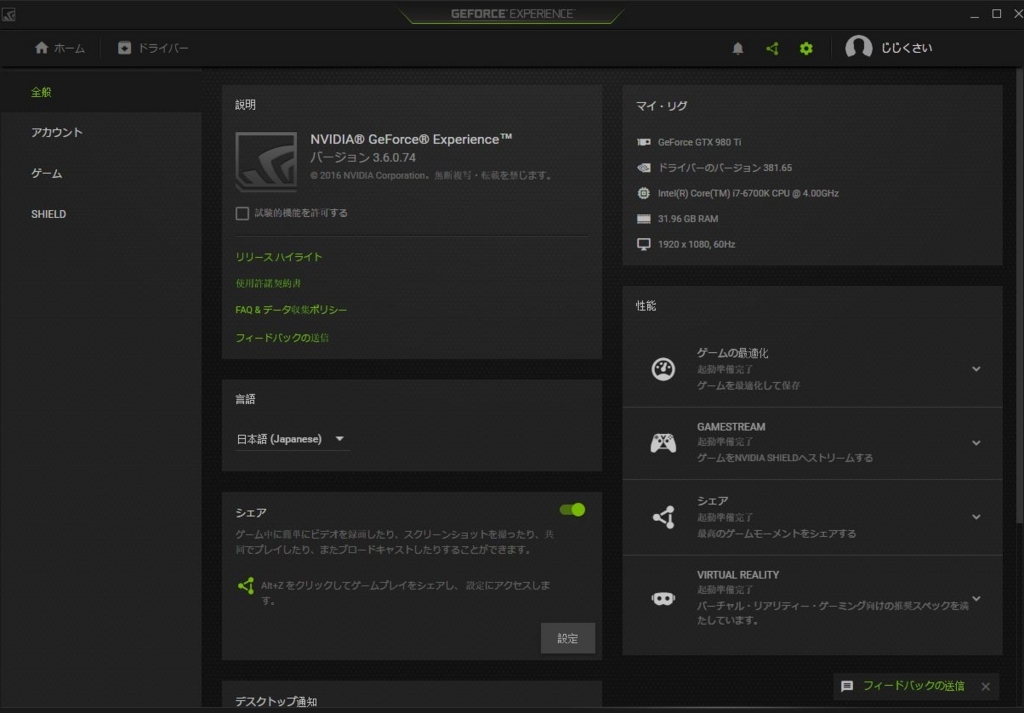Viewport: 1024px width, 713px height.
Task: Open the SHIELD settings tab
Action: 101,214
